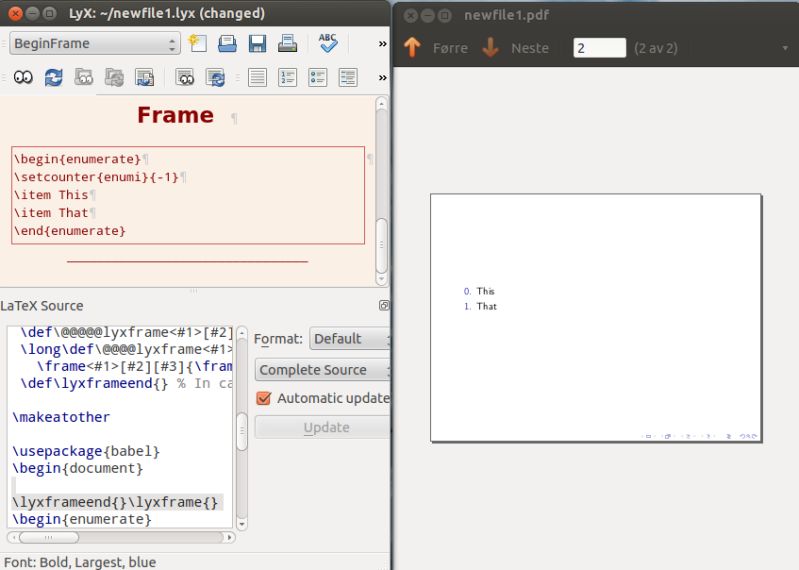
Task: Save the document with the floppy icon
Action: (257, 43)
